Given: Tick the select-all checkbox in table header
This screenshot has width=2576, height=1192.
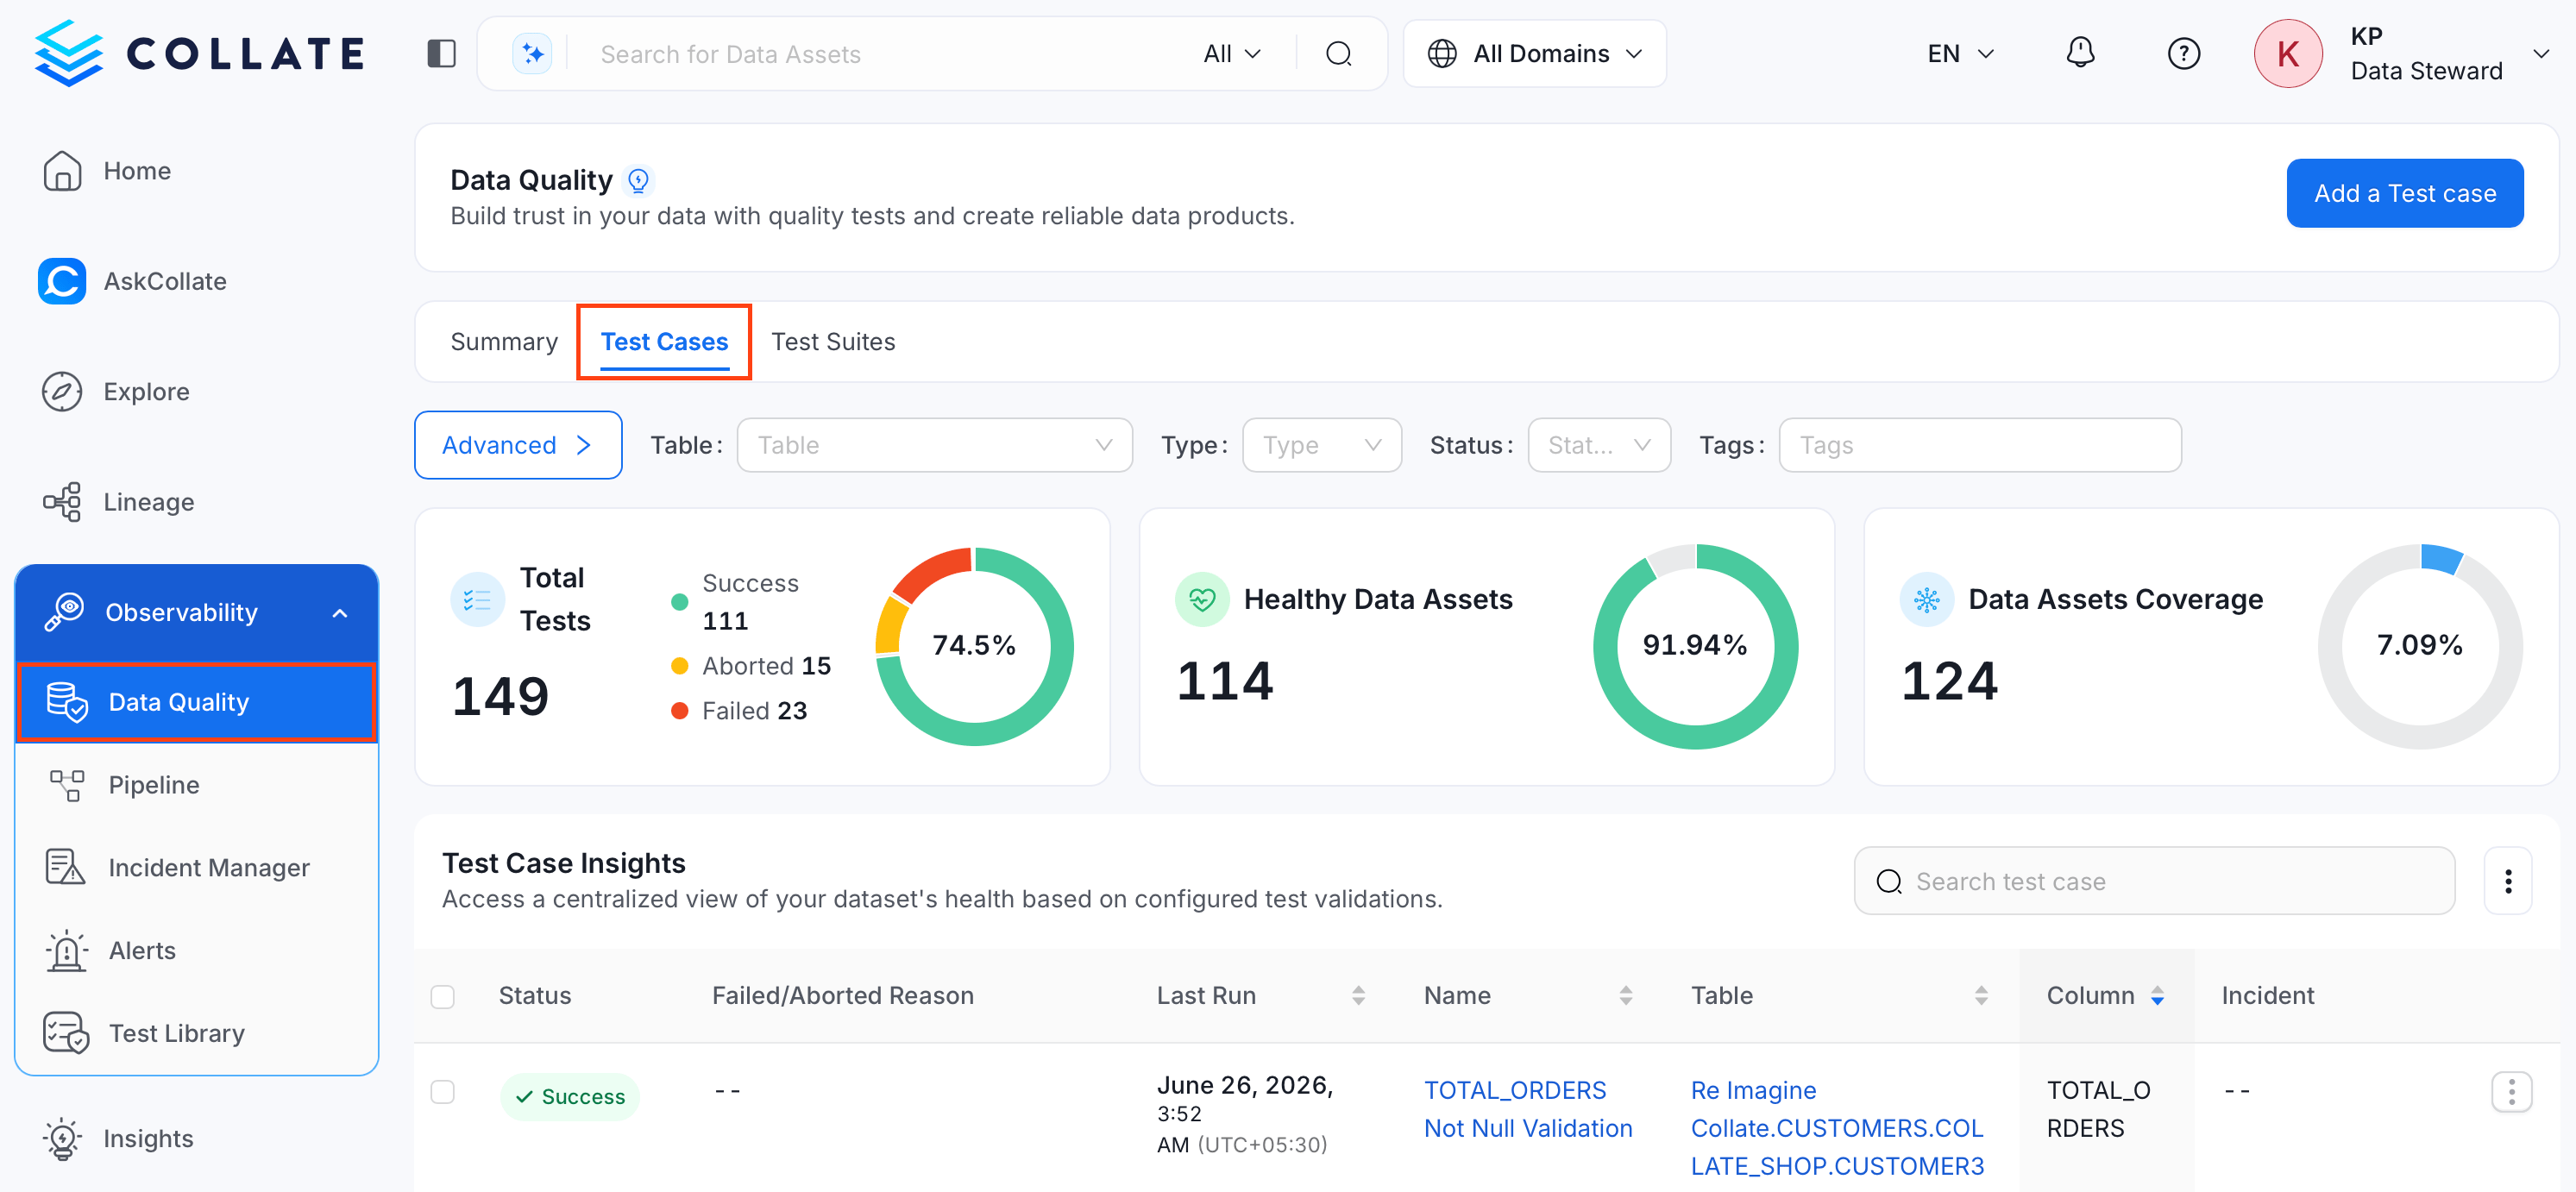Looking at the screenshot, I should click(x=442, y=996).
